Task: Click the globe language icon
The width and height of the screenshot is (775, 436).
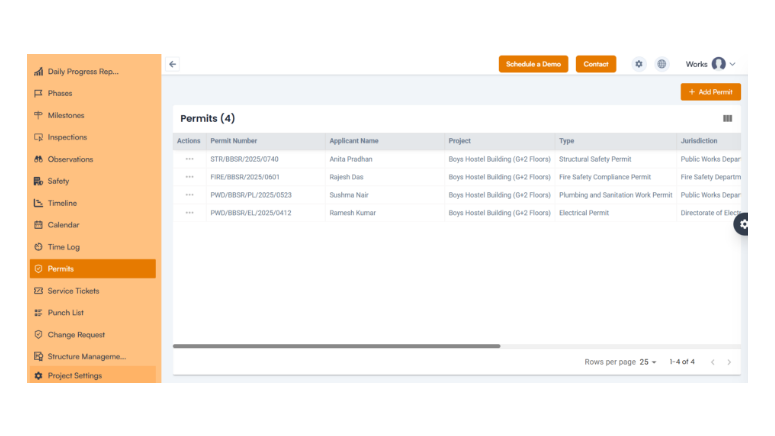Action: pyautogui.click(x=662, y=64)
